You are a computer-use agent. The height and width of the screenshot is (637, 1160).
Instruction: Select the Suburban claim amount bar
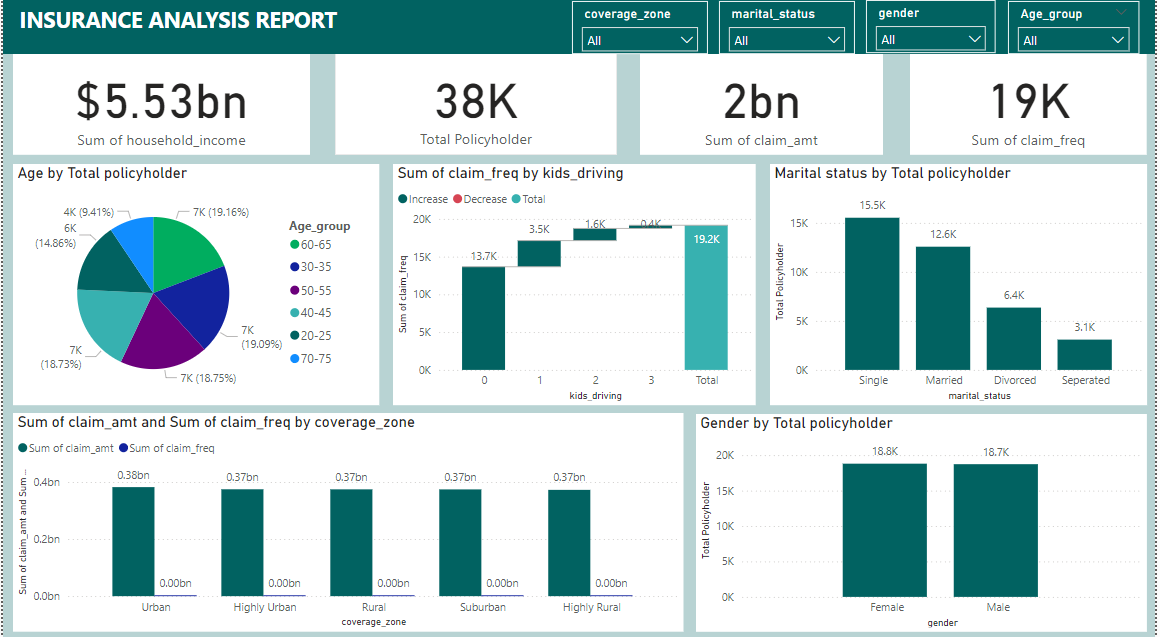pyautogui.click(x=460, y=542)
